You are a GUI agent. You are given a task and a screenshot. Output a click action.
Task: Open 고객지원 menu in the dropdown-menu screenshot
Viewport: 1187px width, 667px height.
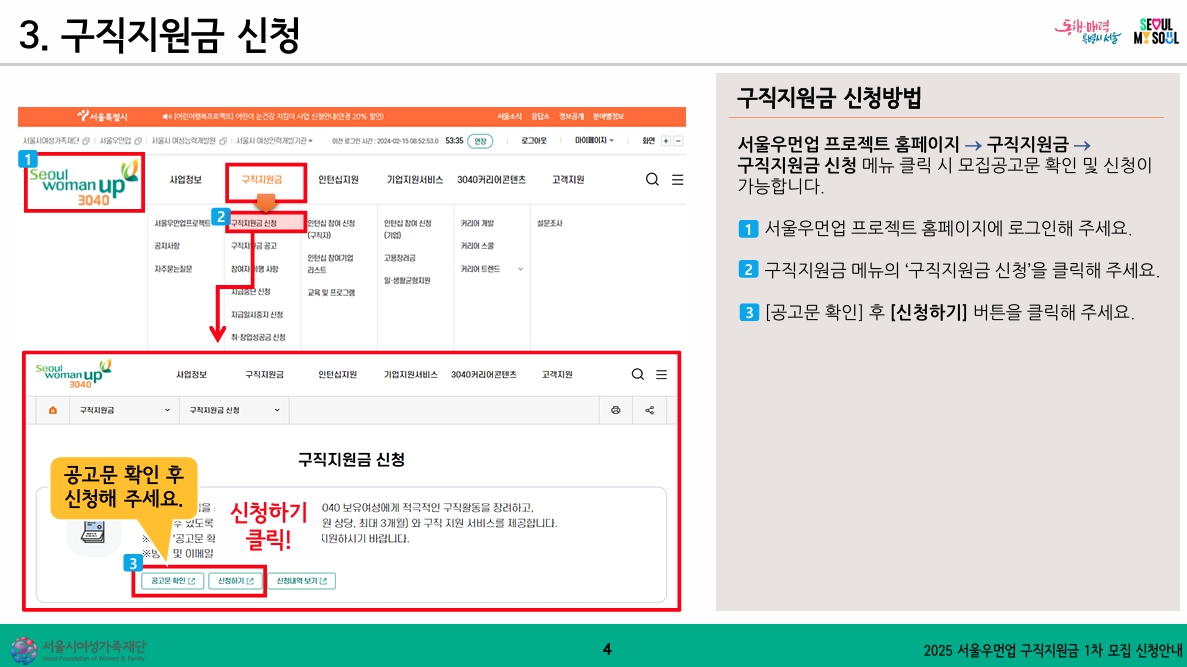pyautogui.click(x=568, y=179)
